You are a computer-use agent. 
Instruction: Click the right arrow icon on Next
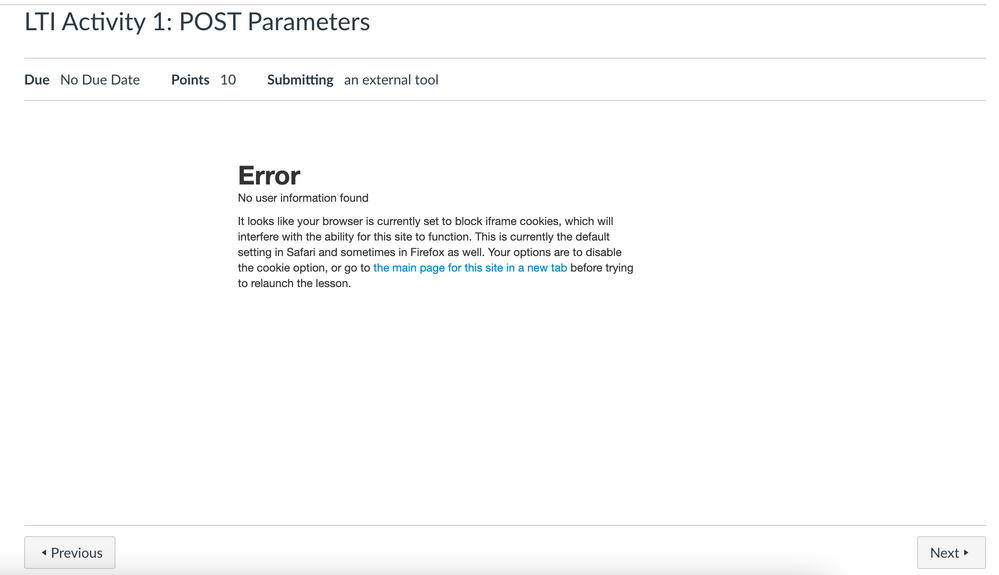coord(966,553)
